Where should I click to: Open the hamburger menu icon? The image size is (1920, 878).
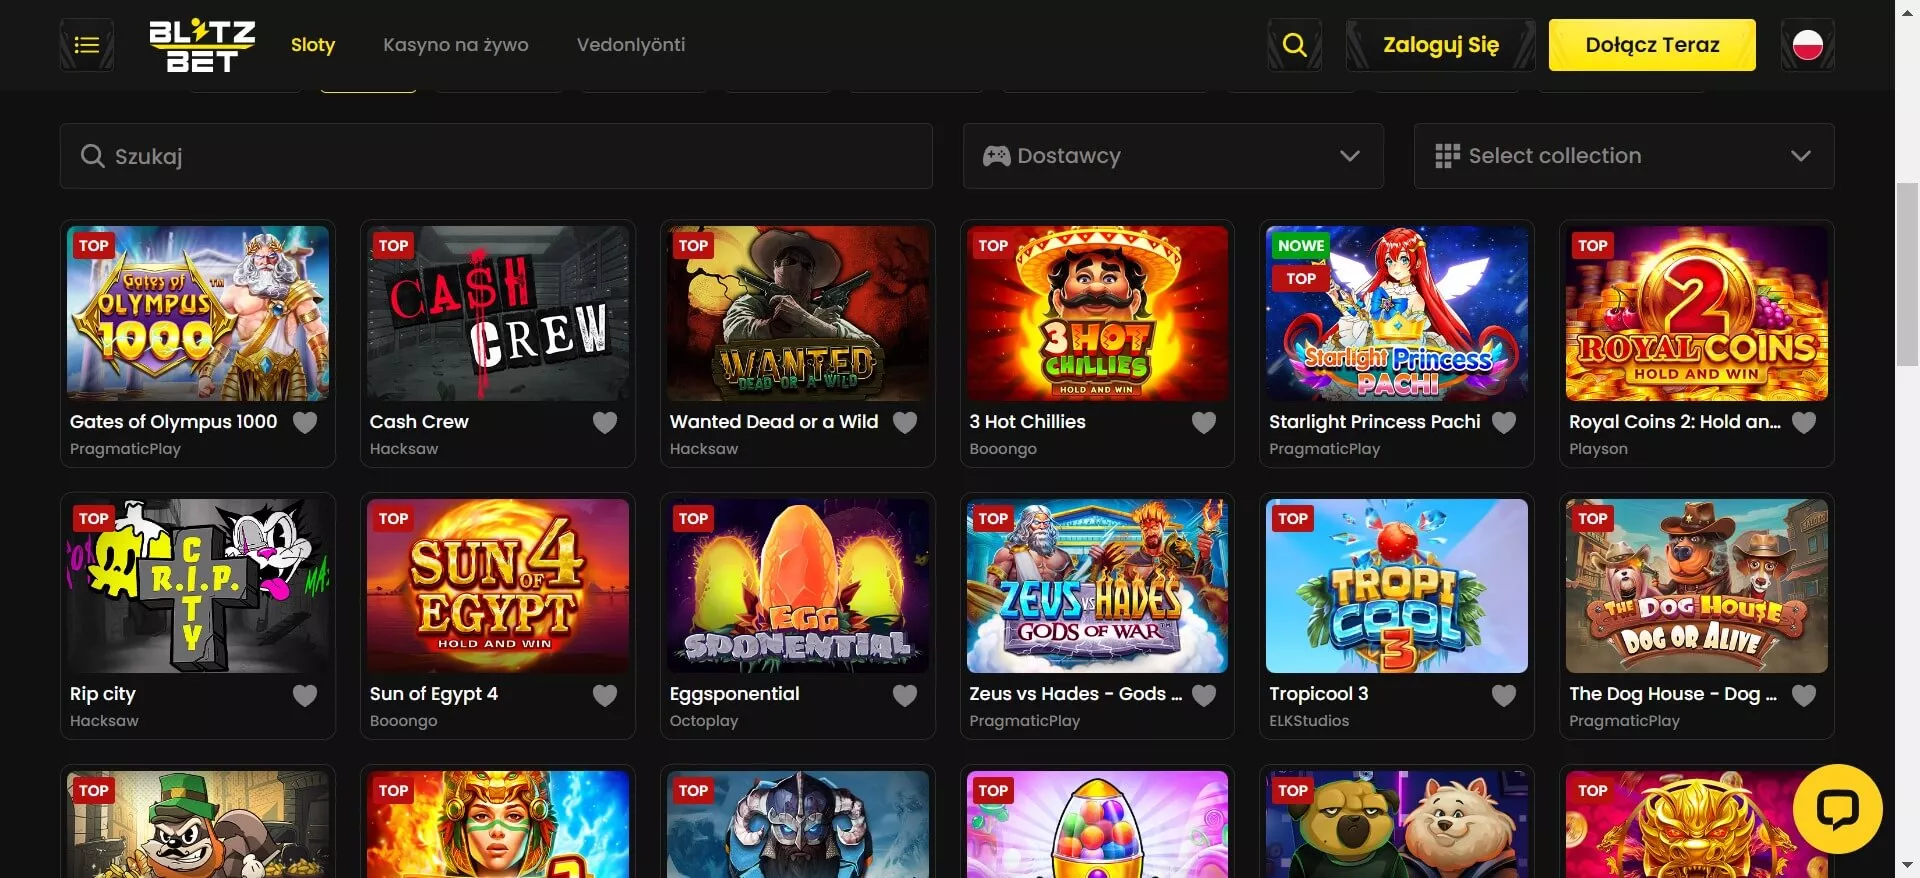(87, 45)
